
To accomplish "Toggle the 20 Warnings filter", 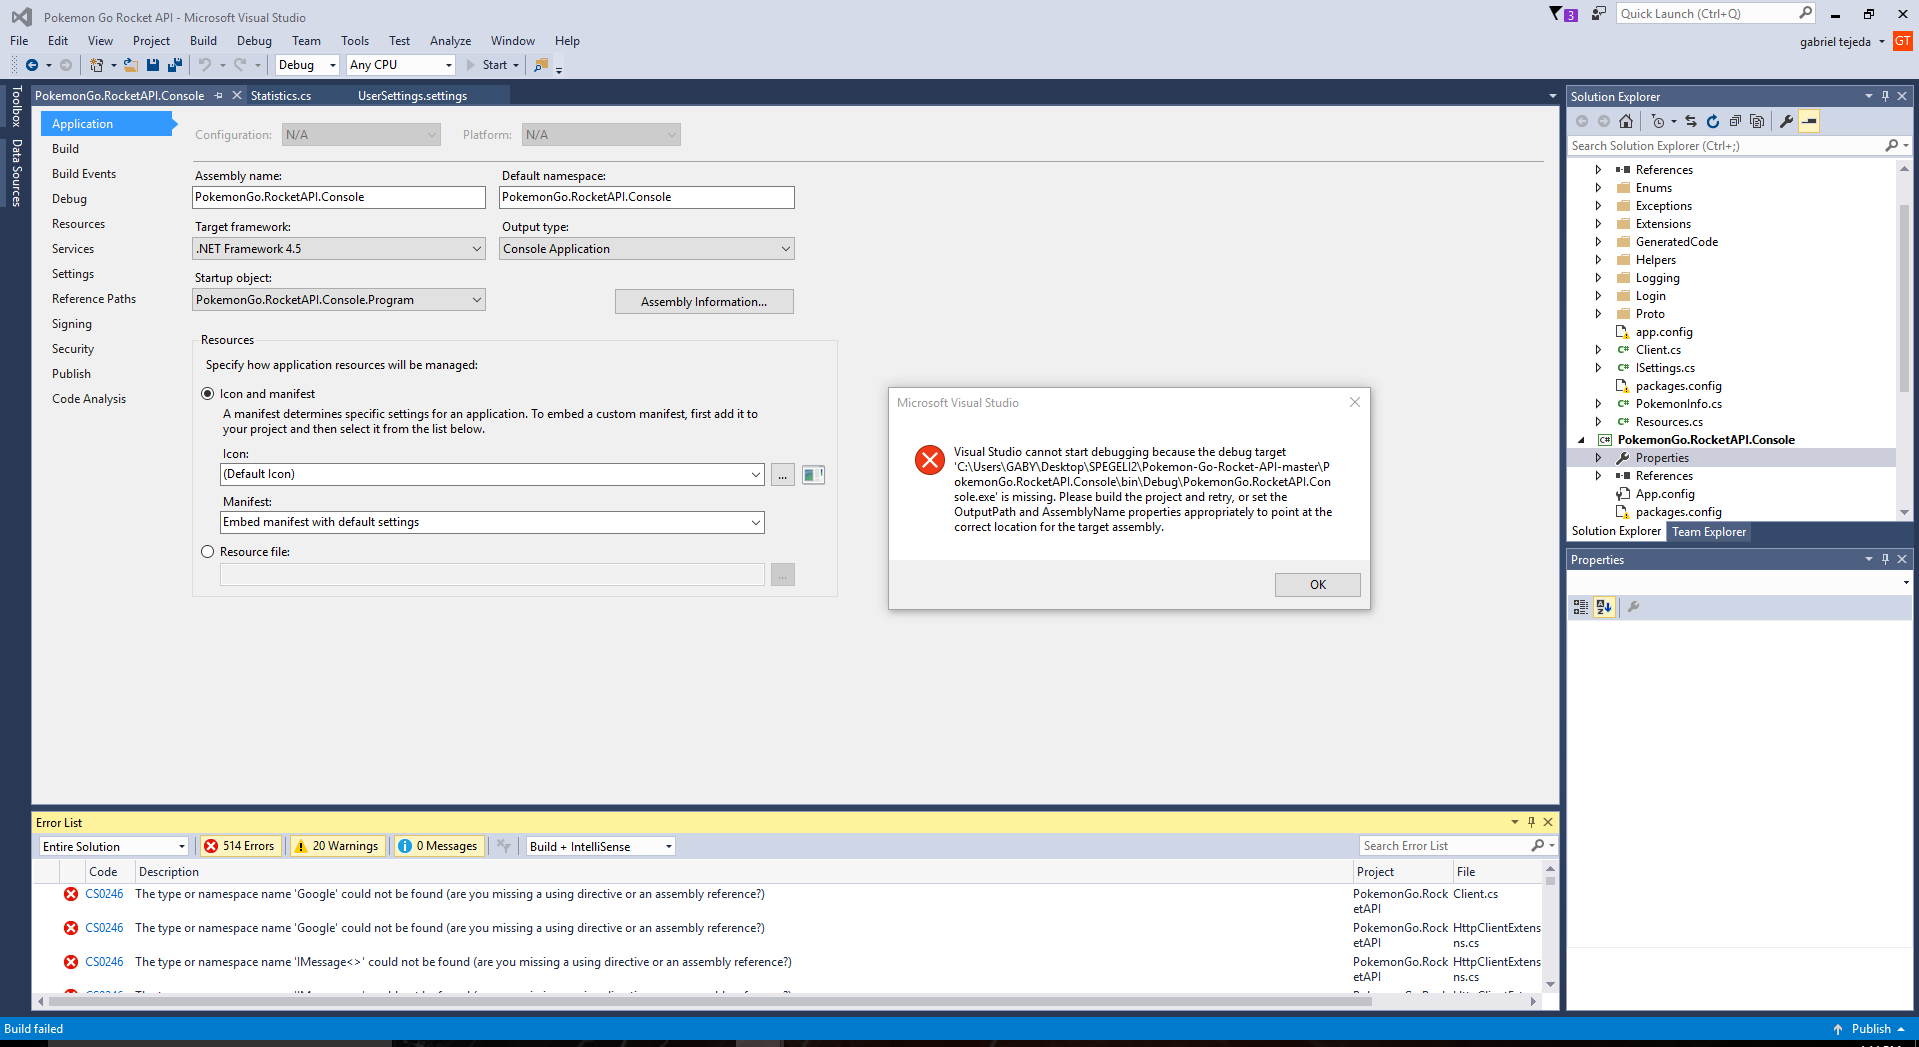I will [336, 846].
